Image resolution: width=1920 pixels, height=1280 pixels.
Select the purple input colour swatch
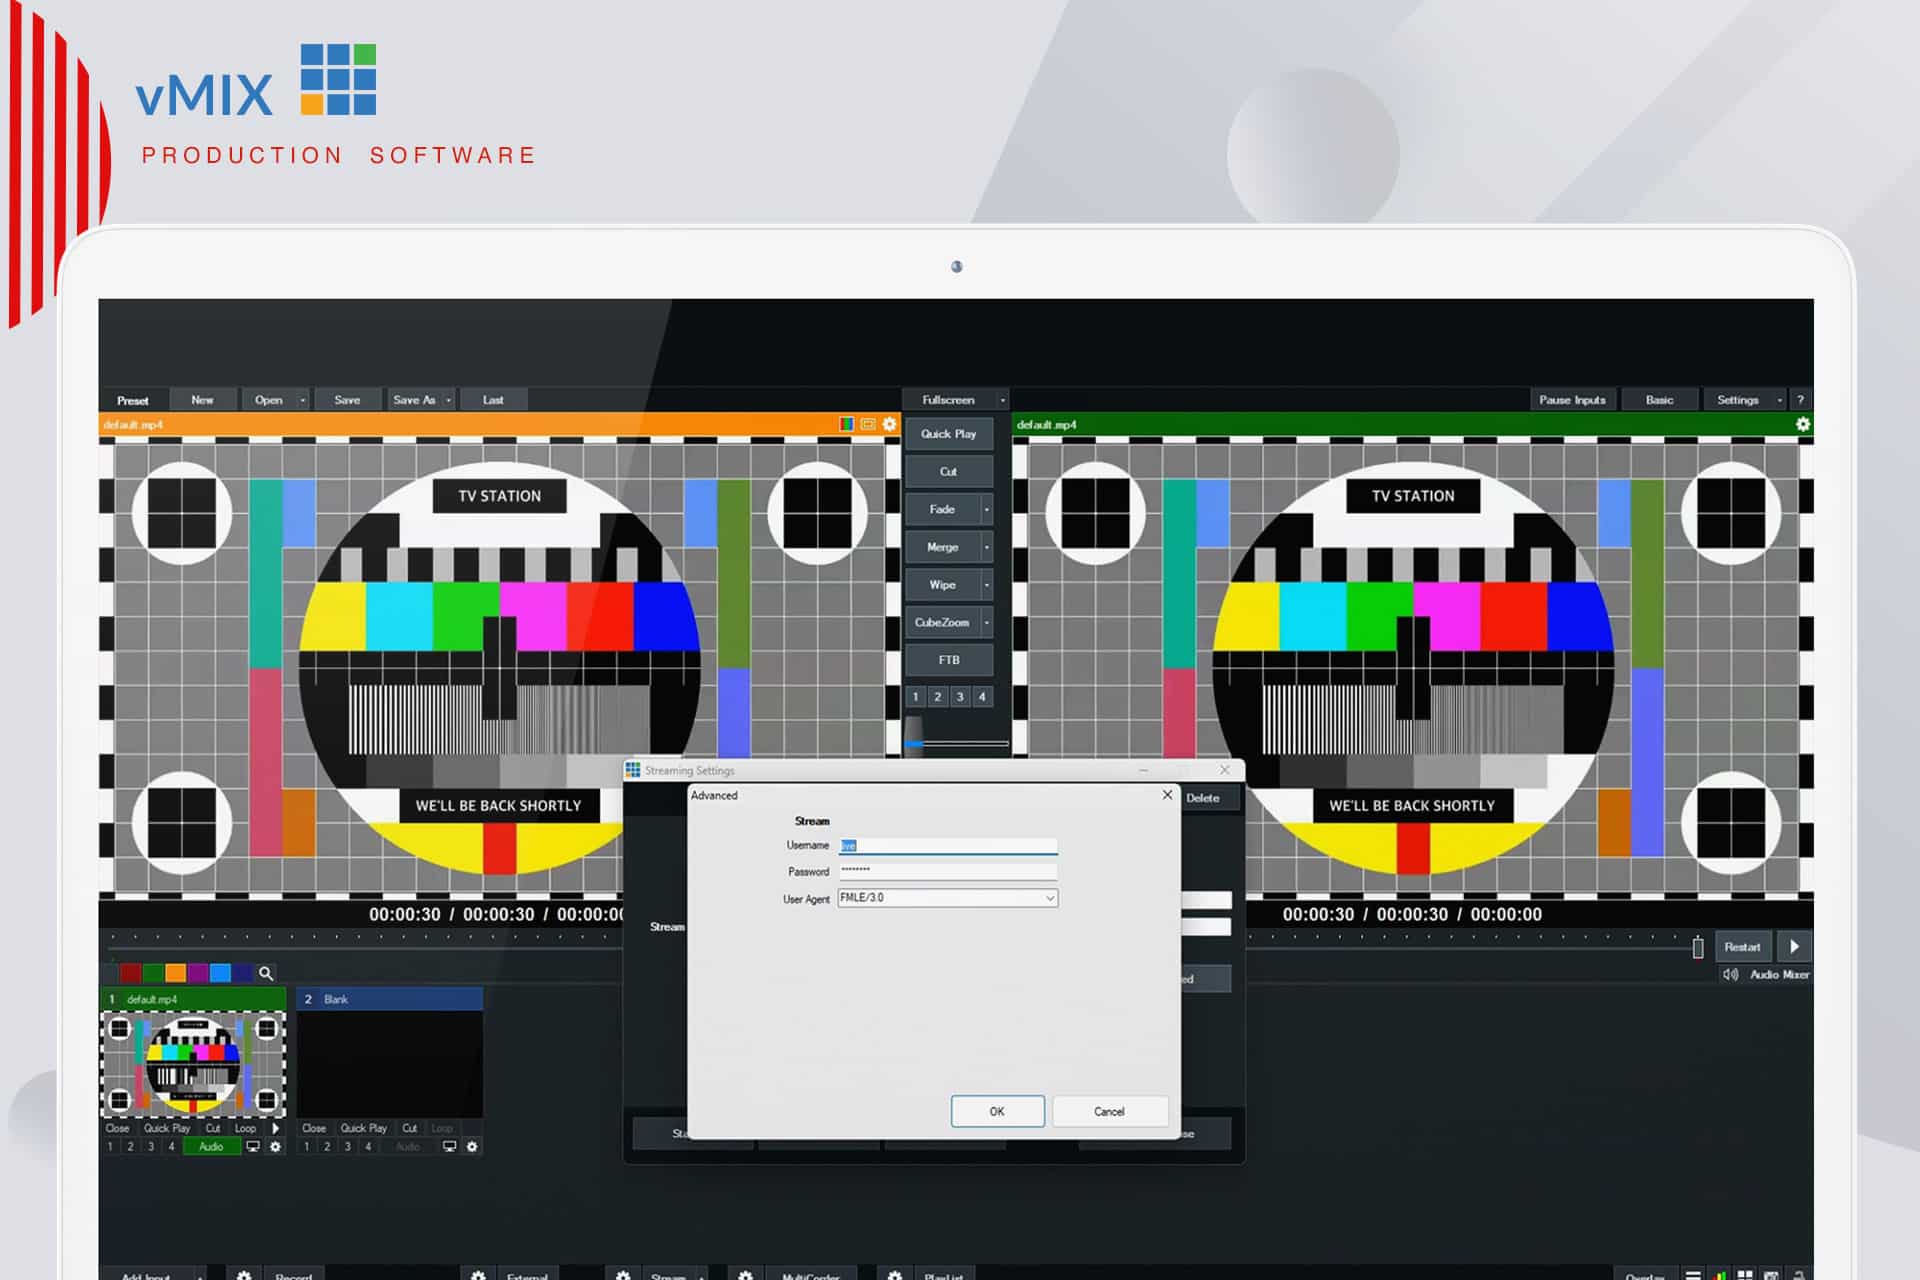pos(198,973)
